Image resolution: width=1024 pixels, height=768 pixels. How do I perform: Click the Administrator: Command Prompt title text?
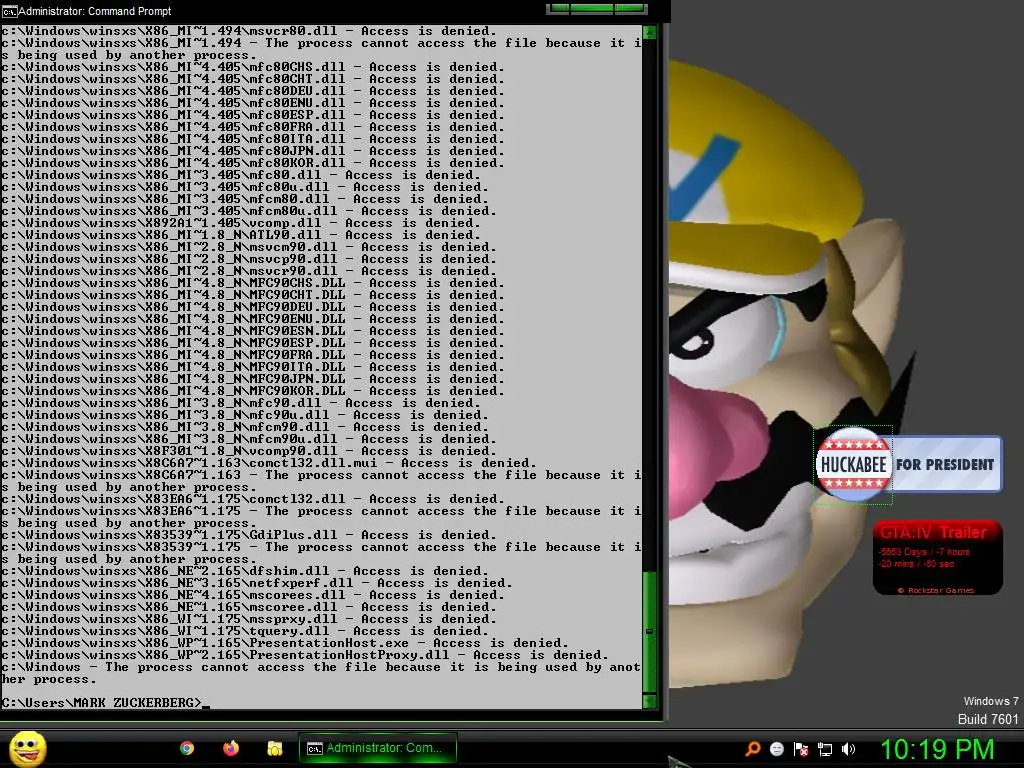coord(95,11)
